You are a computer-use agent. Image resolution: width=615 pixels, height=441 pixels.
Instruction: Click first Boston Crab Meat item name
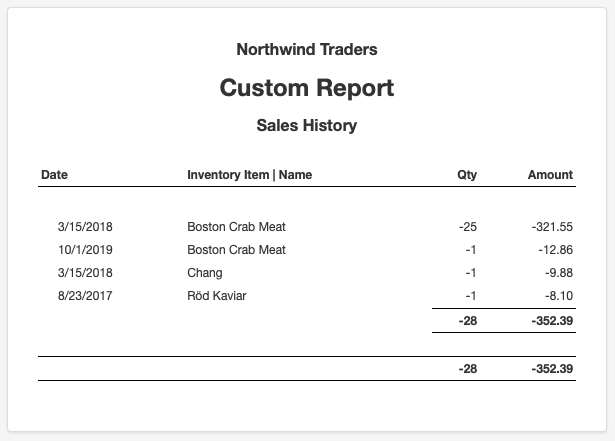[x=237, y=227]
